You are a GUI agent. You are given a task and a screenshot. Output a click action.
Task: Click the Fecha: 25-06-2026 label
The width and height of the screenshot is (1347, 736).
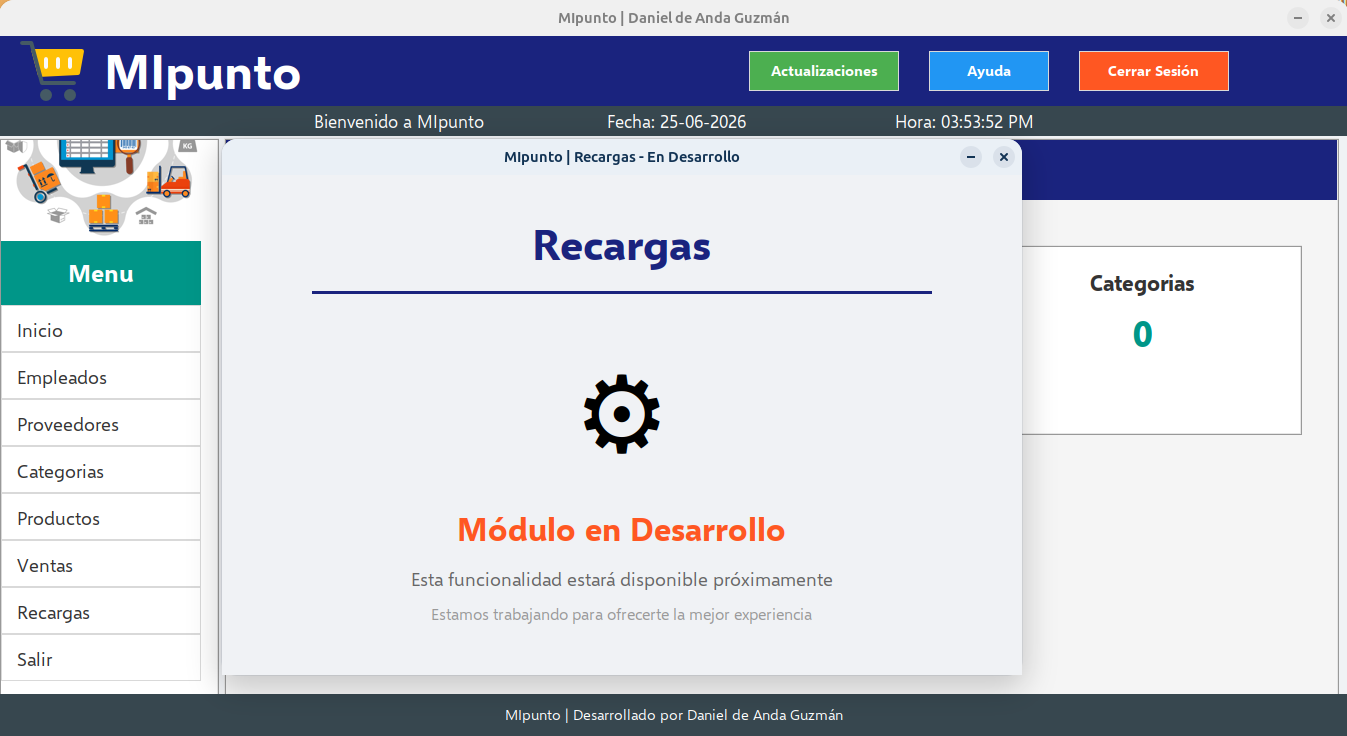click(677, 122)
